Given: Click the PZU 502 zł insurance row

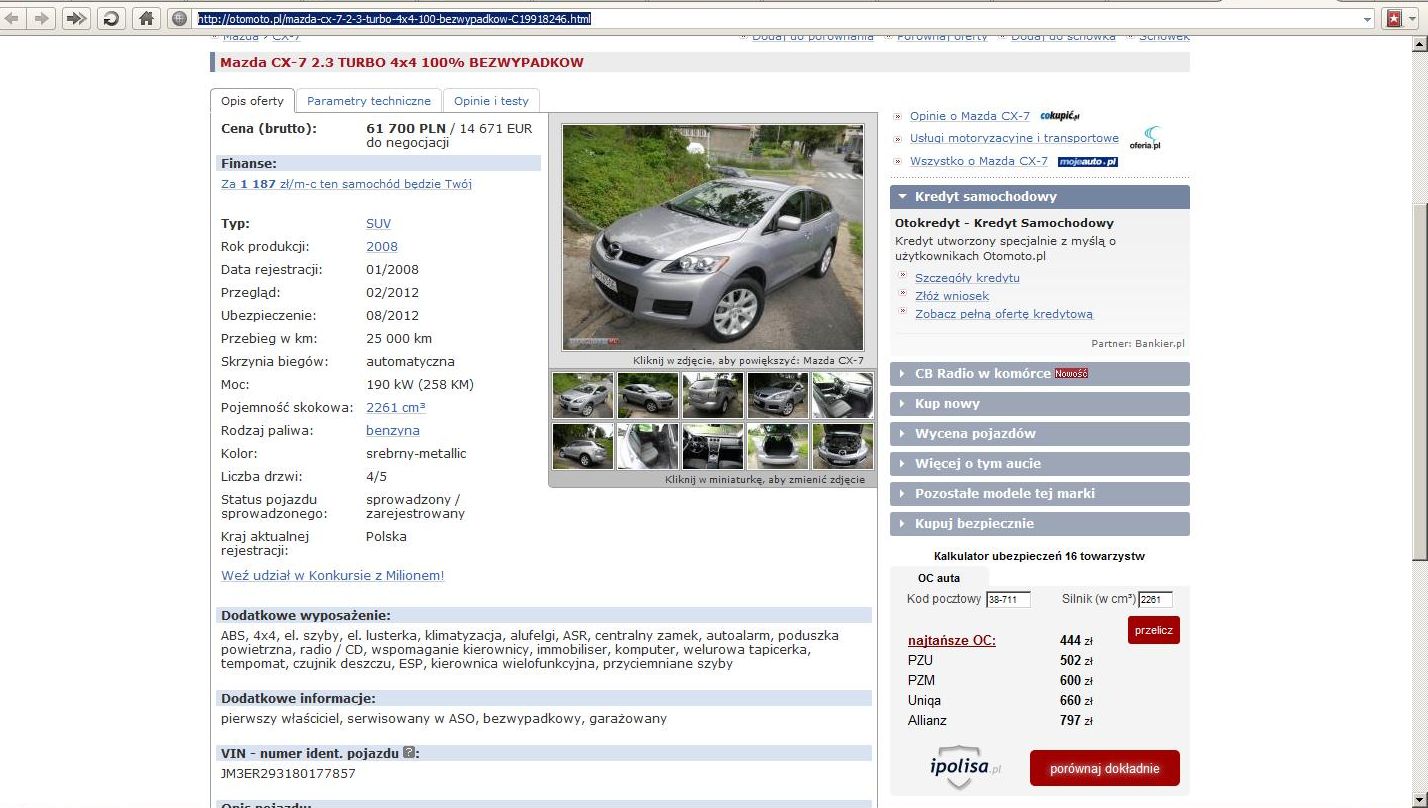Looking at the screenshot, I should pos(1000,661).
